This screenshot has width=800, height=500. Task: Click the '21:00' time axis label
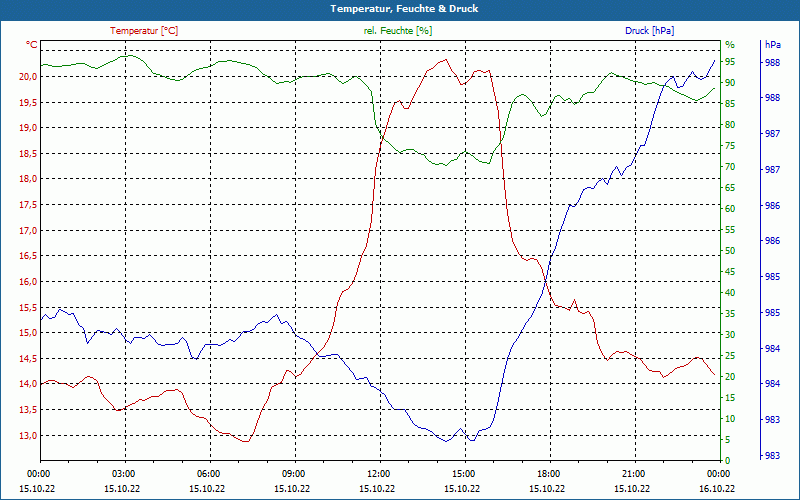click(x=632, y=473)
